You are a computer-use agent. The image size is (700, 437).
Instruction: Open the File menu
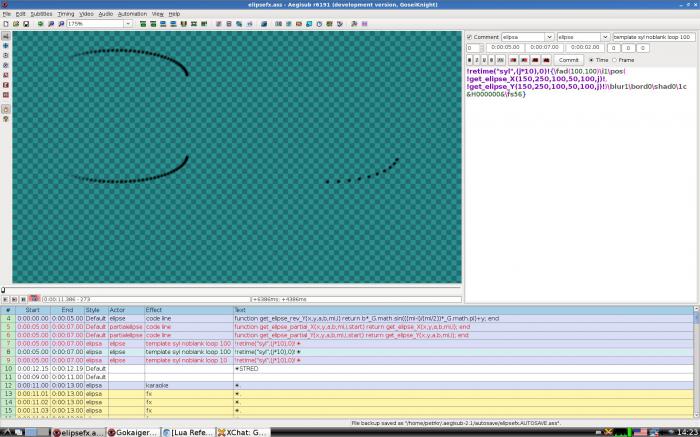(x=7, y=14)
